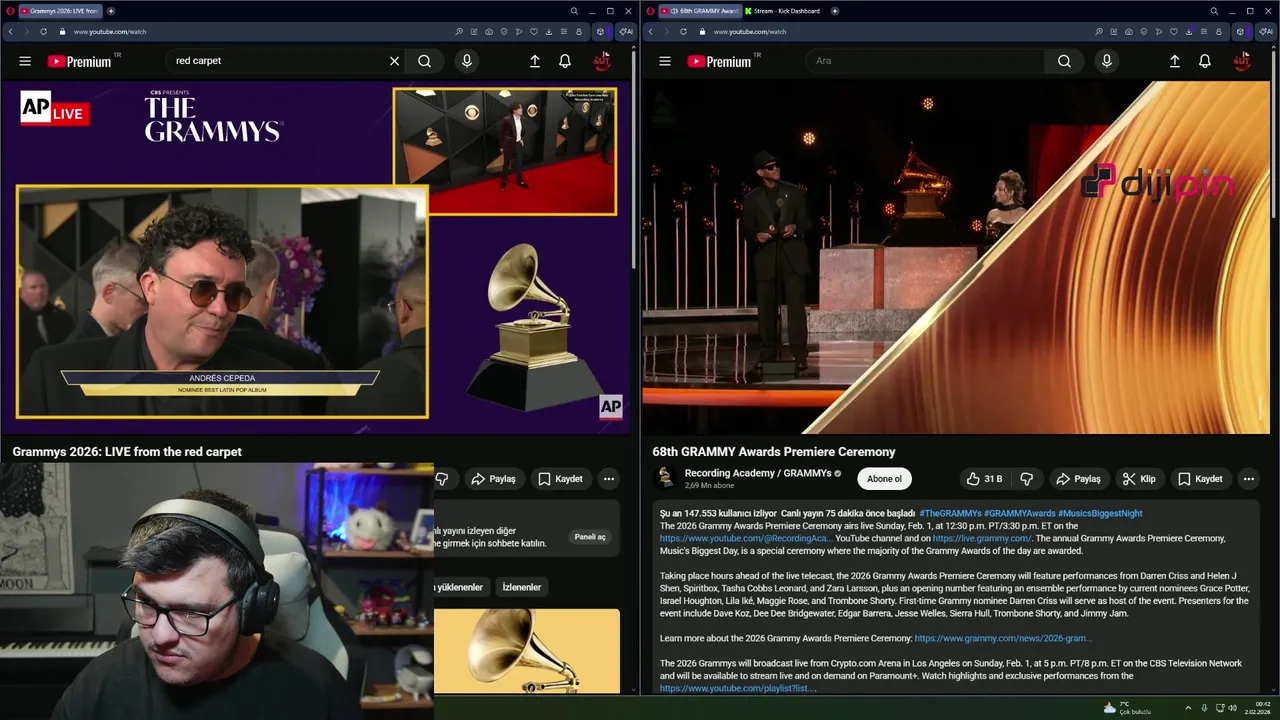Reload page in right Opera window
Screen dimensions: 1280x720
[683, 31]
